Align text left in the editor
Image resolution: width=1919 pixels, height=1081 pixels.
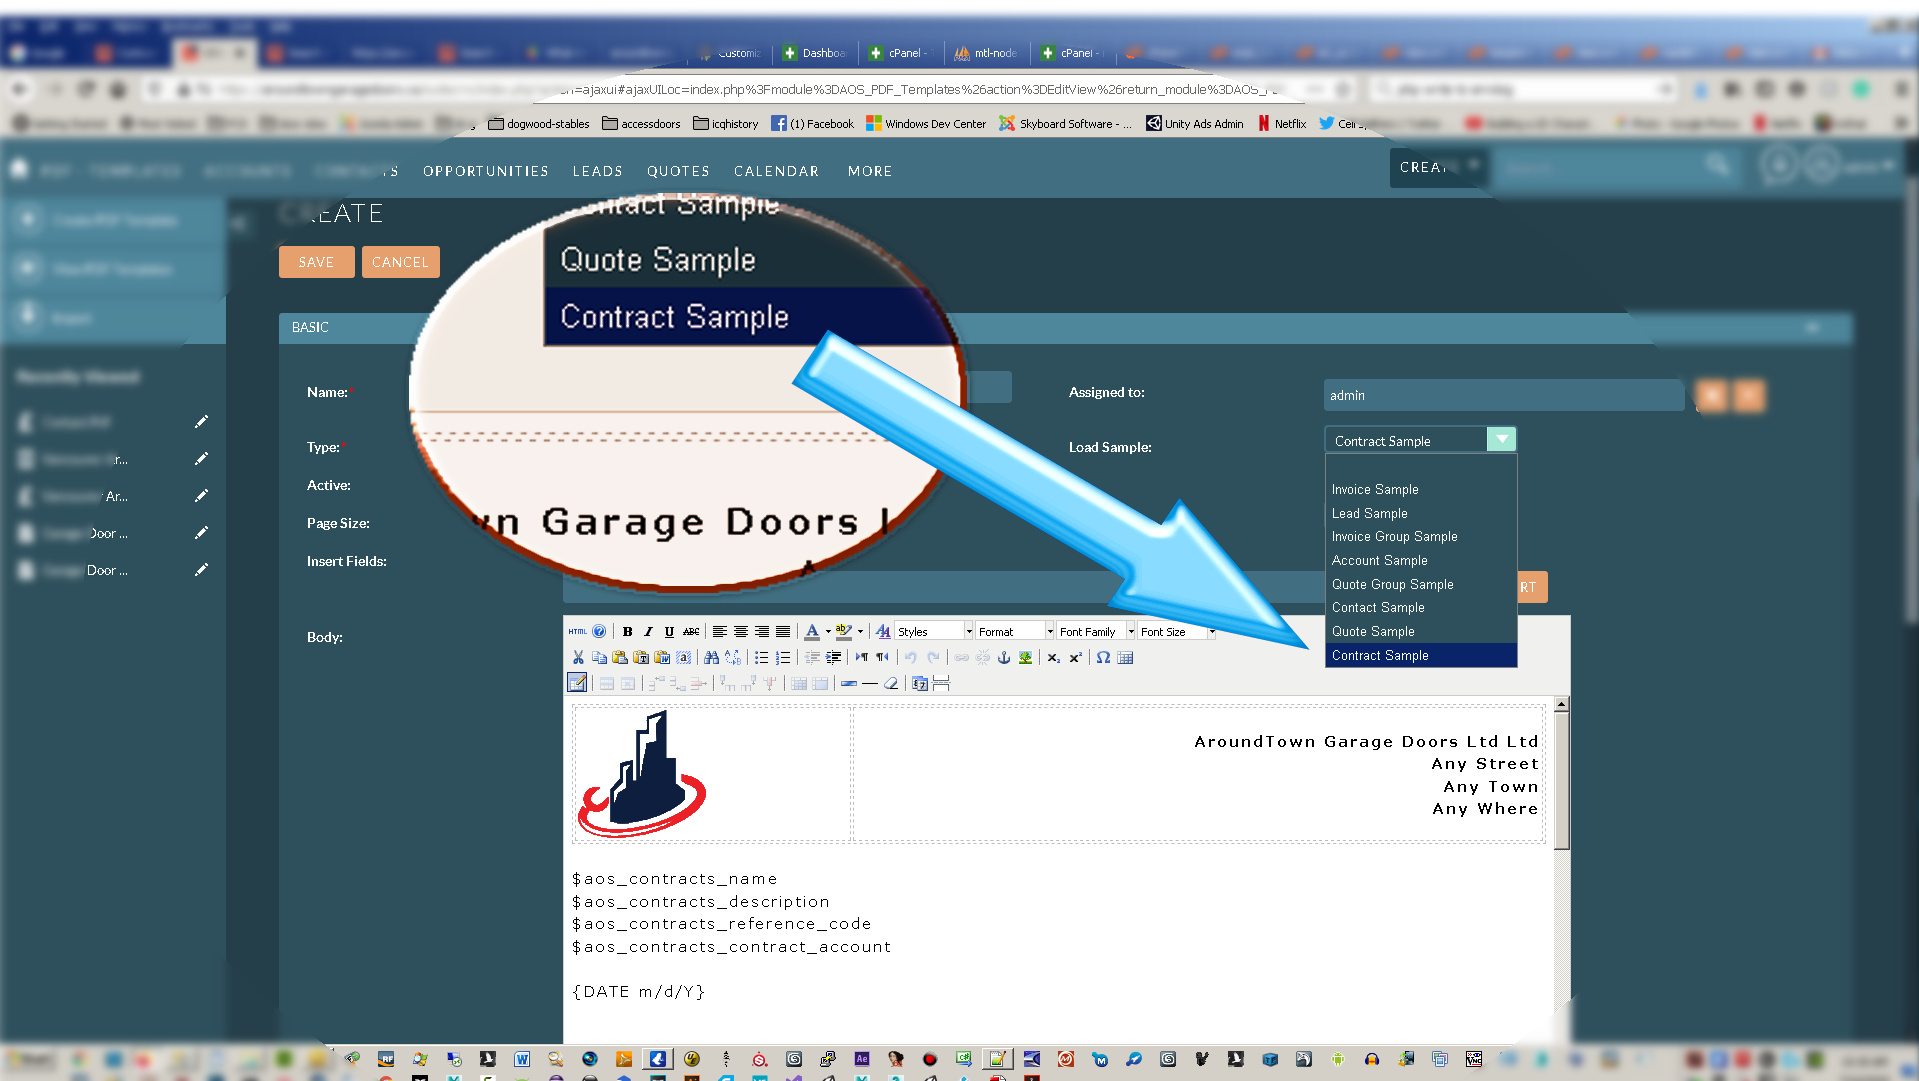[719, 632]
